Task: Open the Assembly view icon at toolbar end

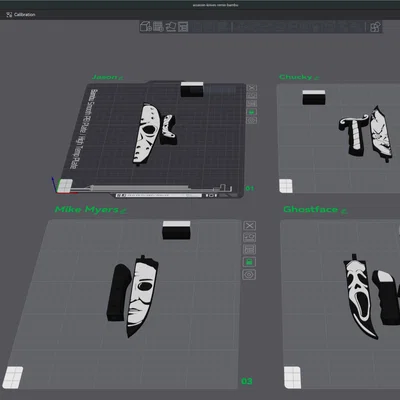Action: pos(375,26)
